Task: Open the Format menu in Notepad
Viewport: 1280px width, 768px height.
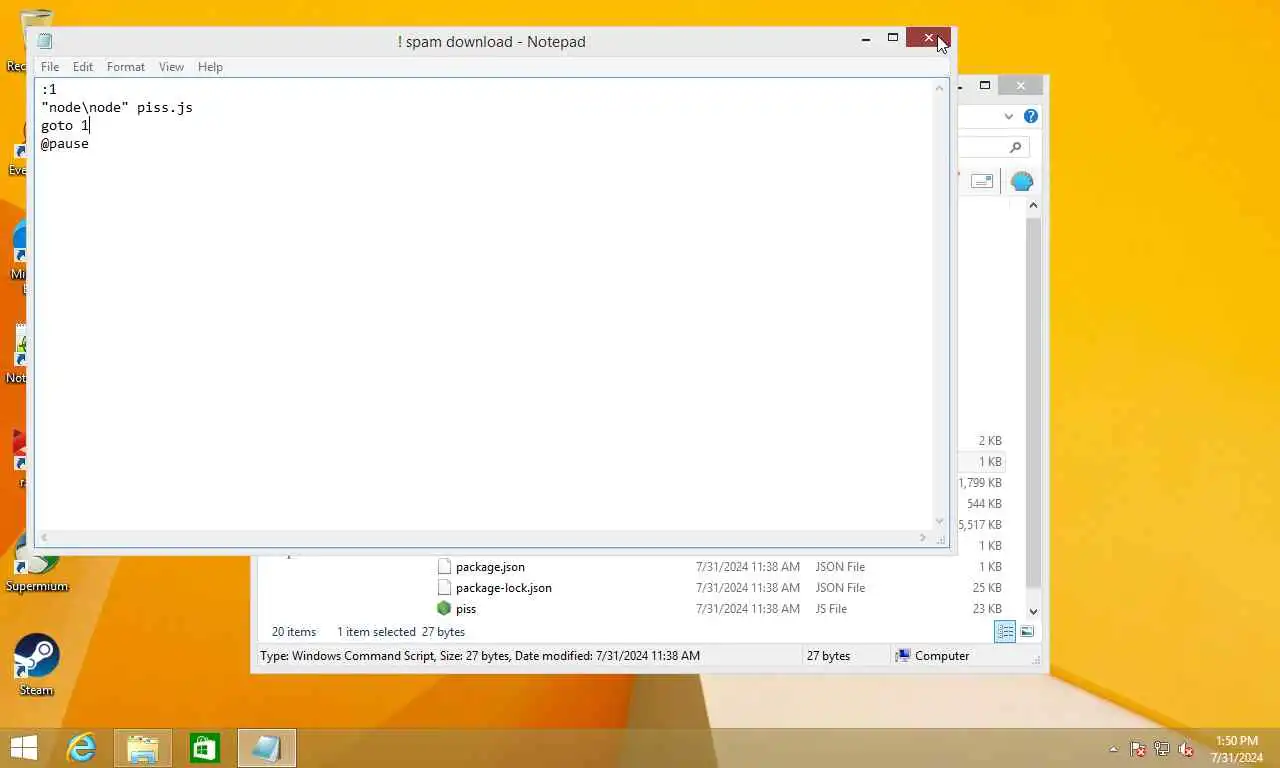Action: [x=126, y=67]
